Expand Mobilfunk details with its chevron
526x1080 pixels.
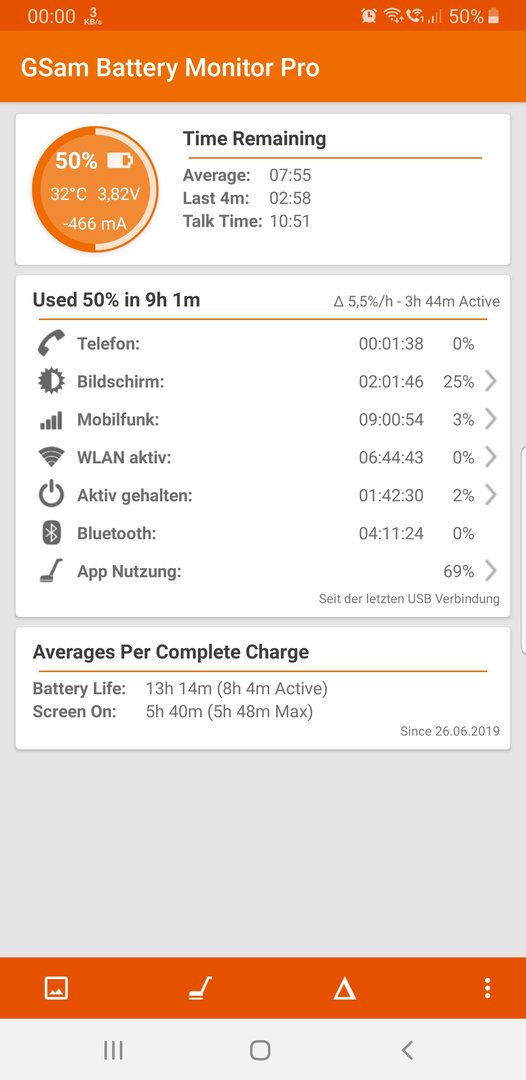coord(491,419)
